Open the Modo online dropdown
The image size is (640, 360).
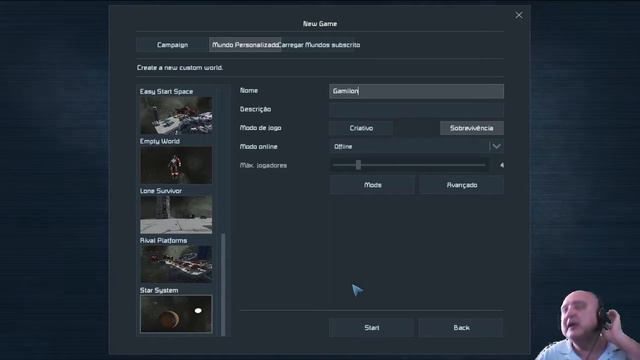point(416,147)
